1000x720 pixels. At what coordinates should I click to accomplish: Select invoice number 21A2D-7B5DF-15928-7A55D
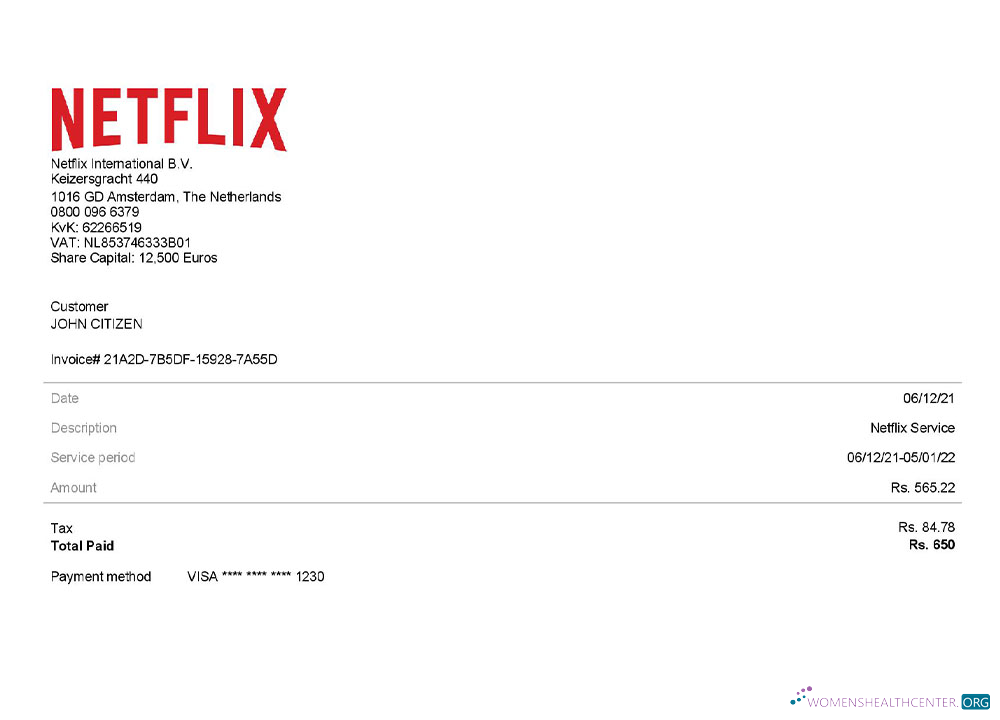click(165, 359)
